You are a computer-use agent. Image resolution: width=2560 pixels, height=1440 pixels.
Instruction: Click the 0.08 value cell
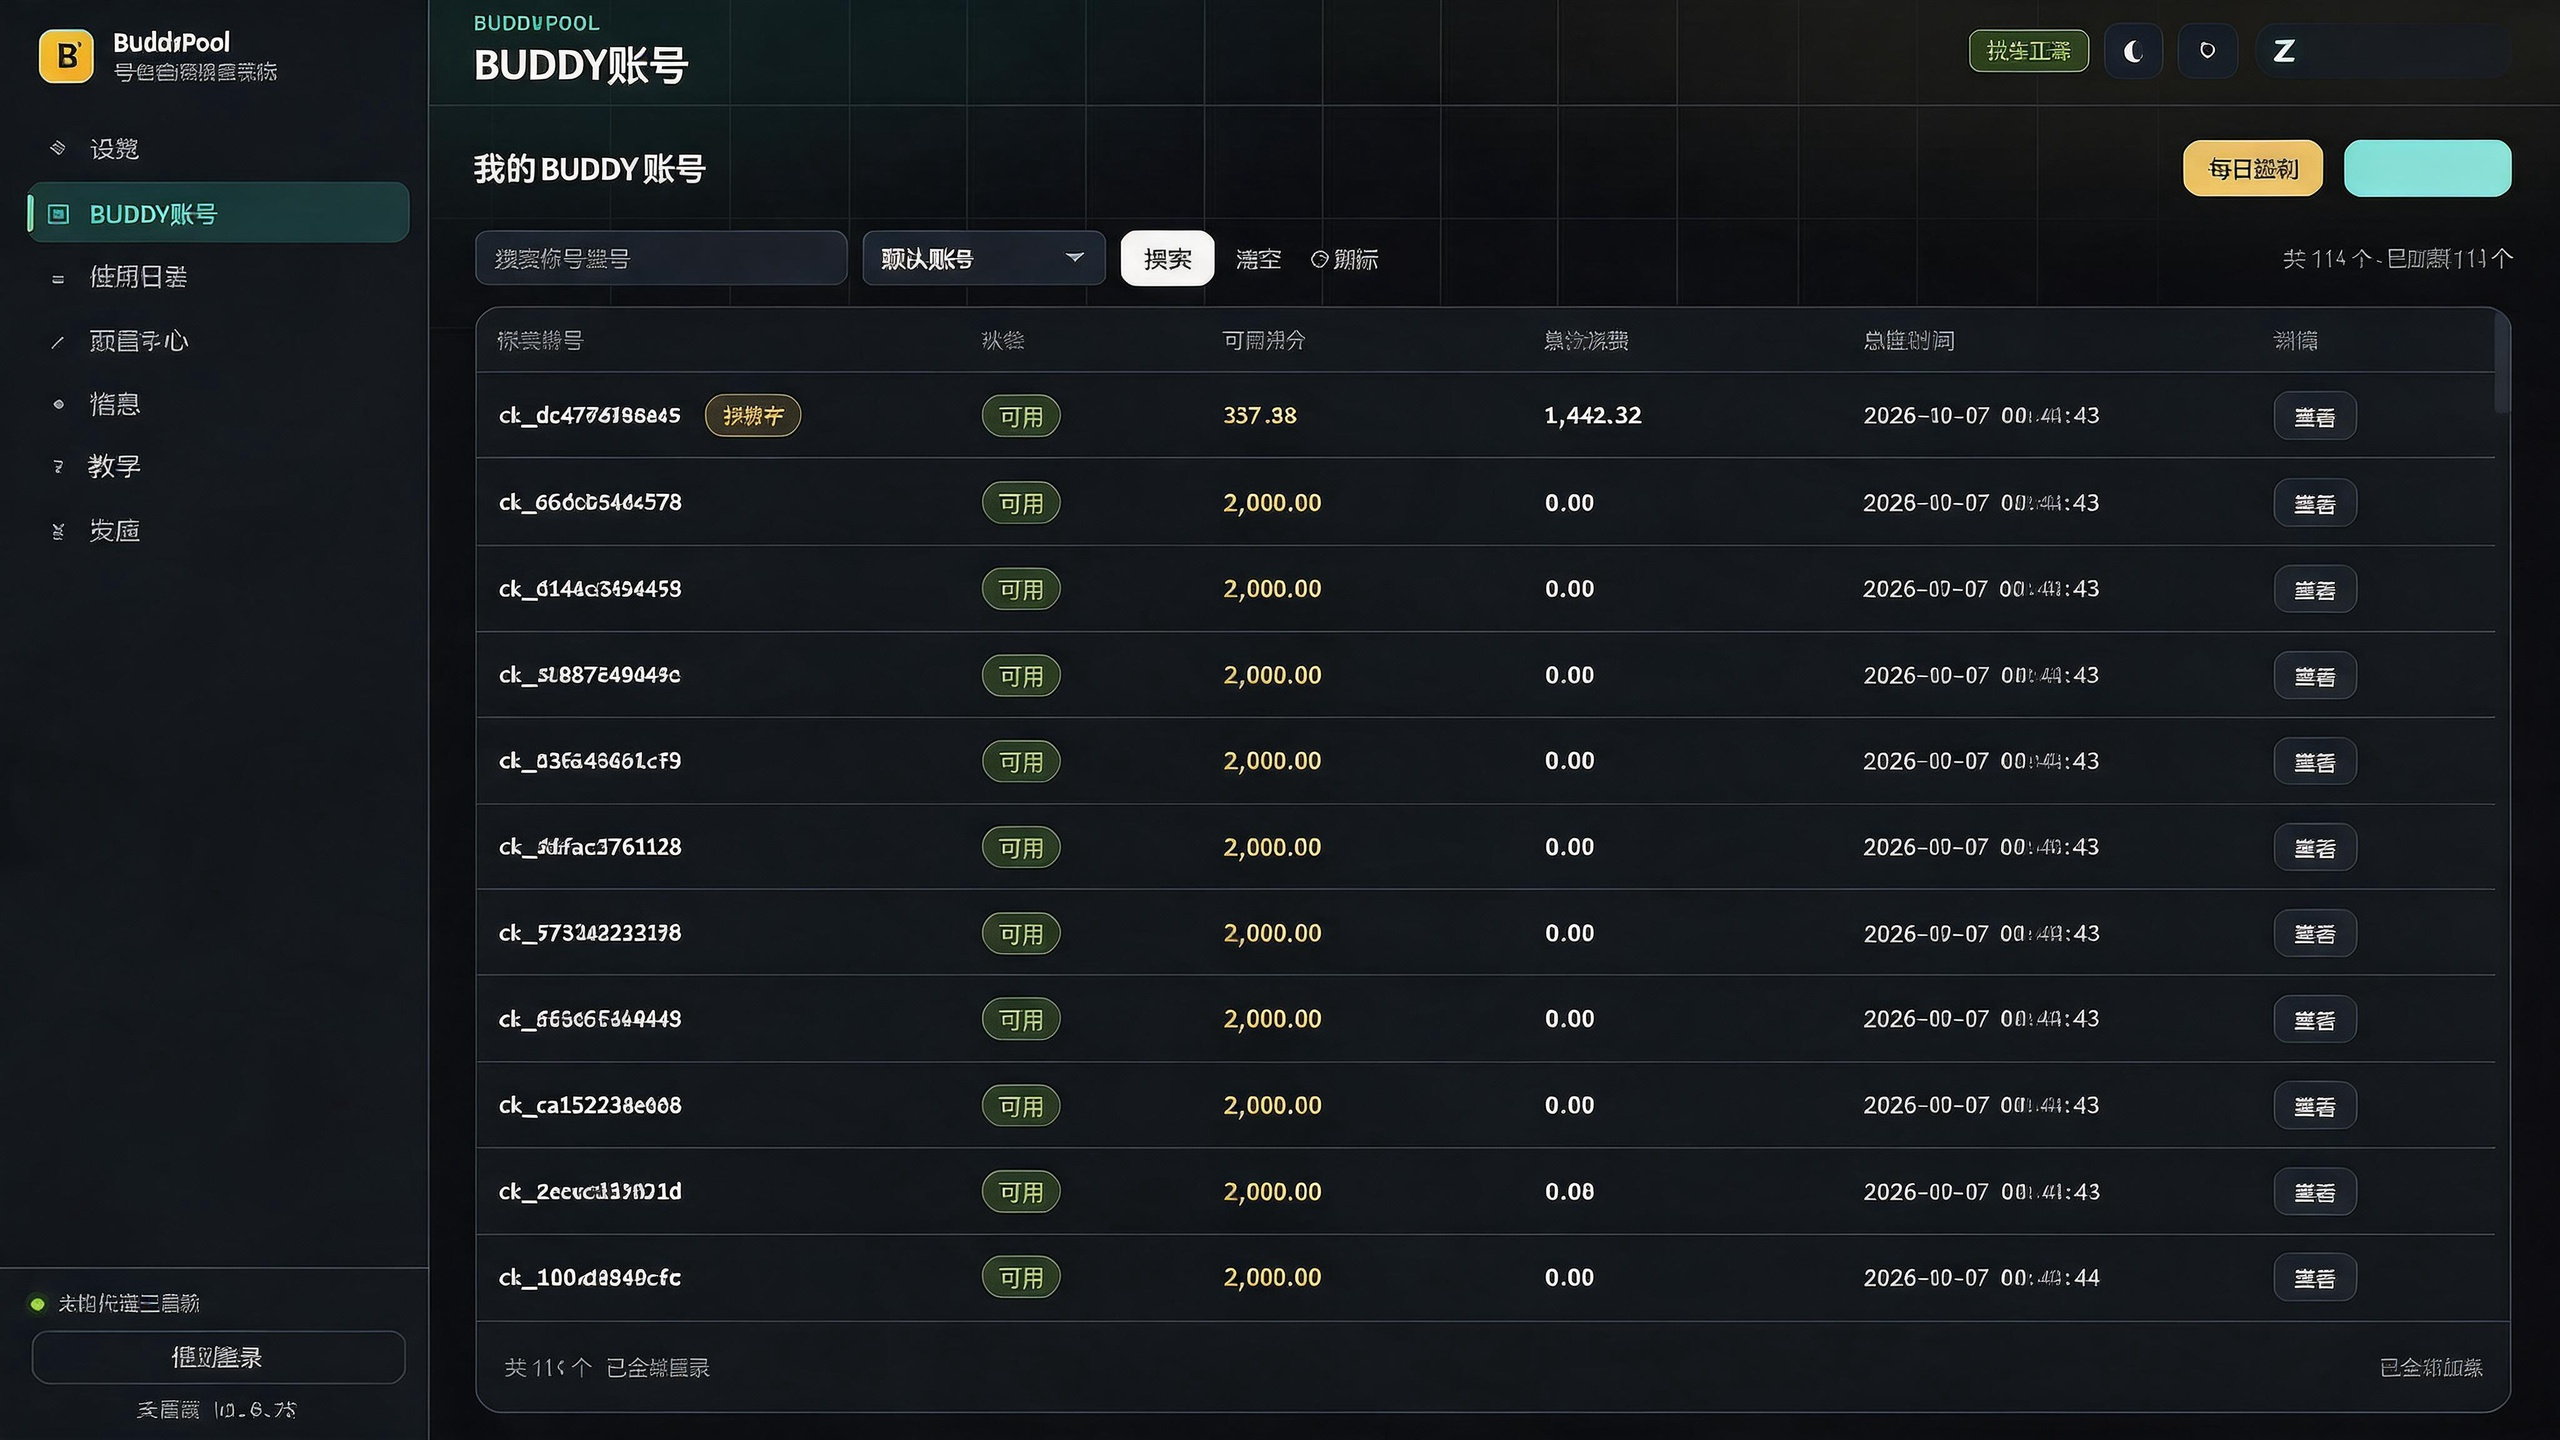(x=1569, y=1192)
